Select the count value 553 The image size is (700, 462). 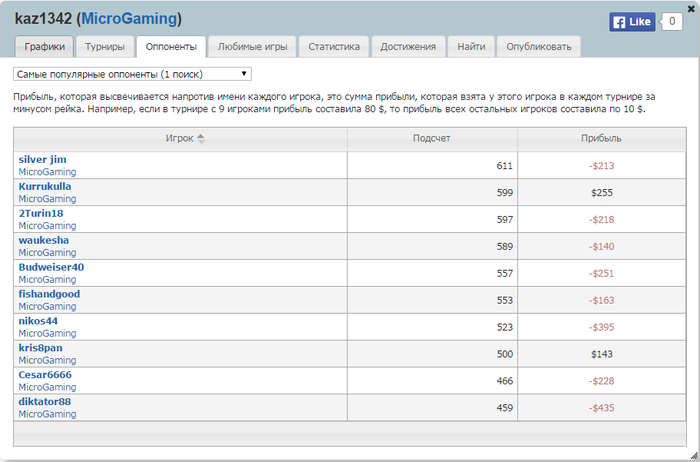coord(504,300)
